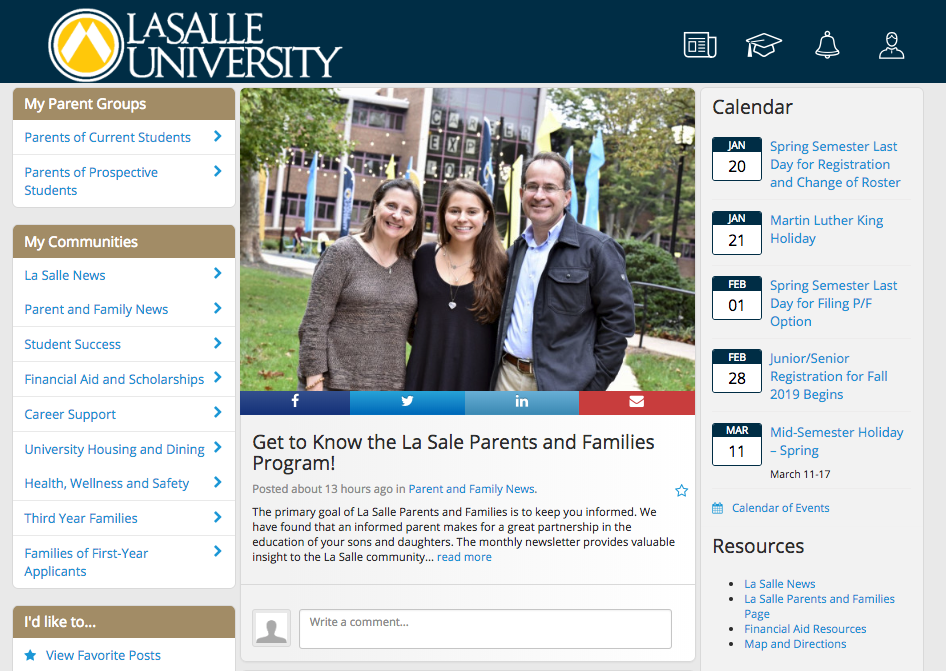Open the news feed icon in header
The height and width of the screenshot is (671, 946).
point(700,45)
